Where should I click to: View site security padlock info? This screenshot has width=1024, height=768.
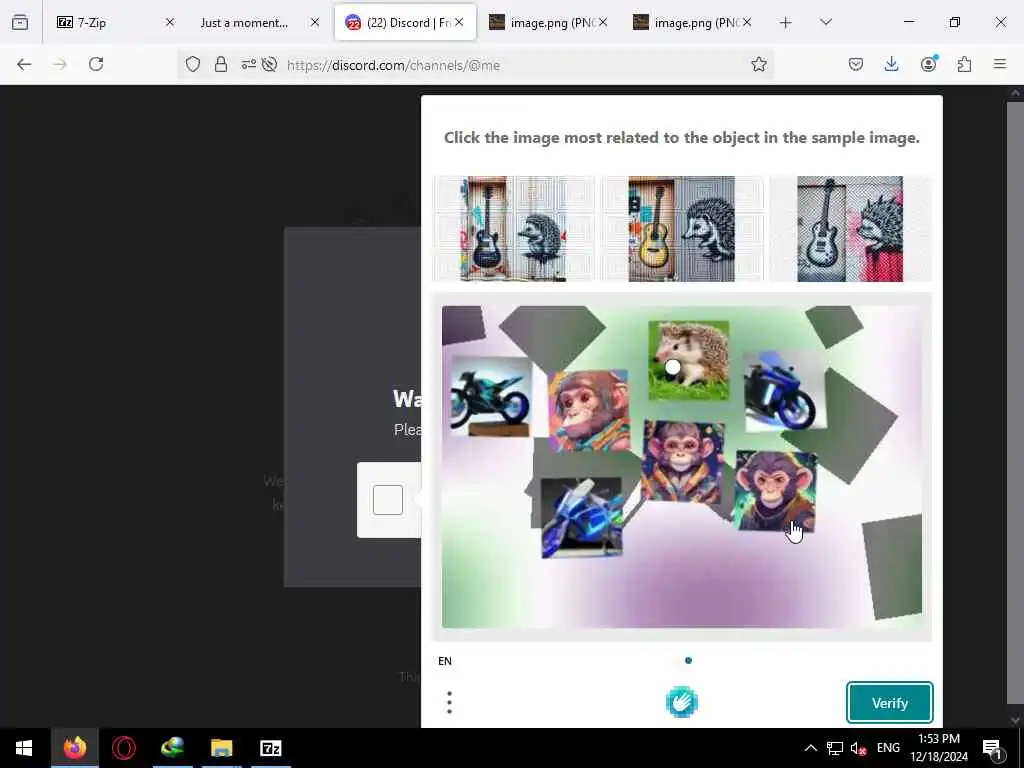tap(221, 64)
